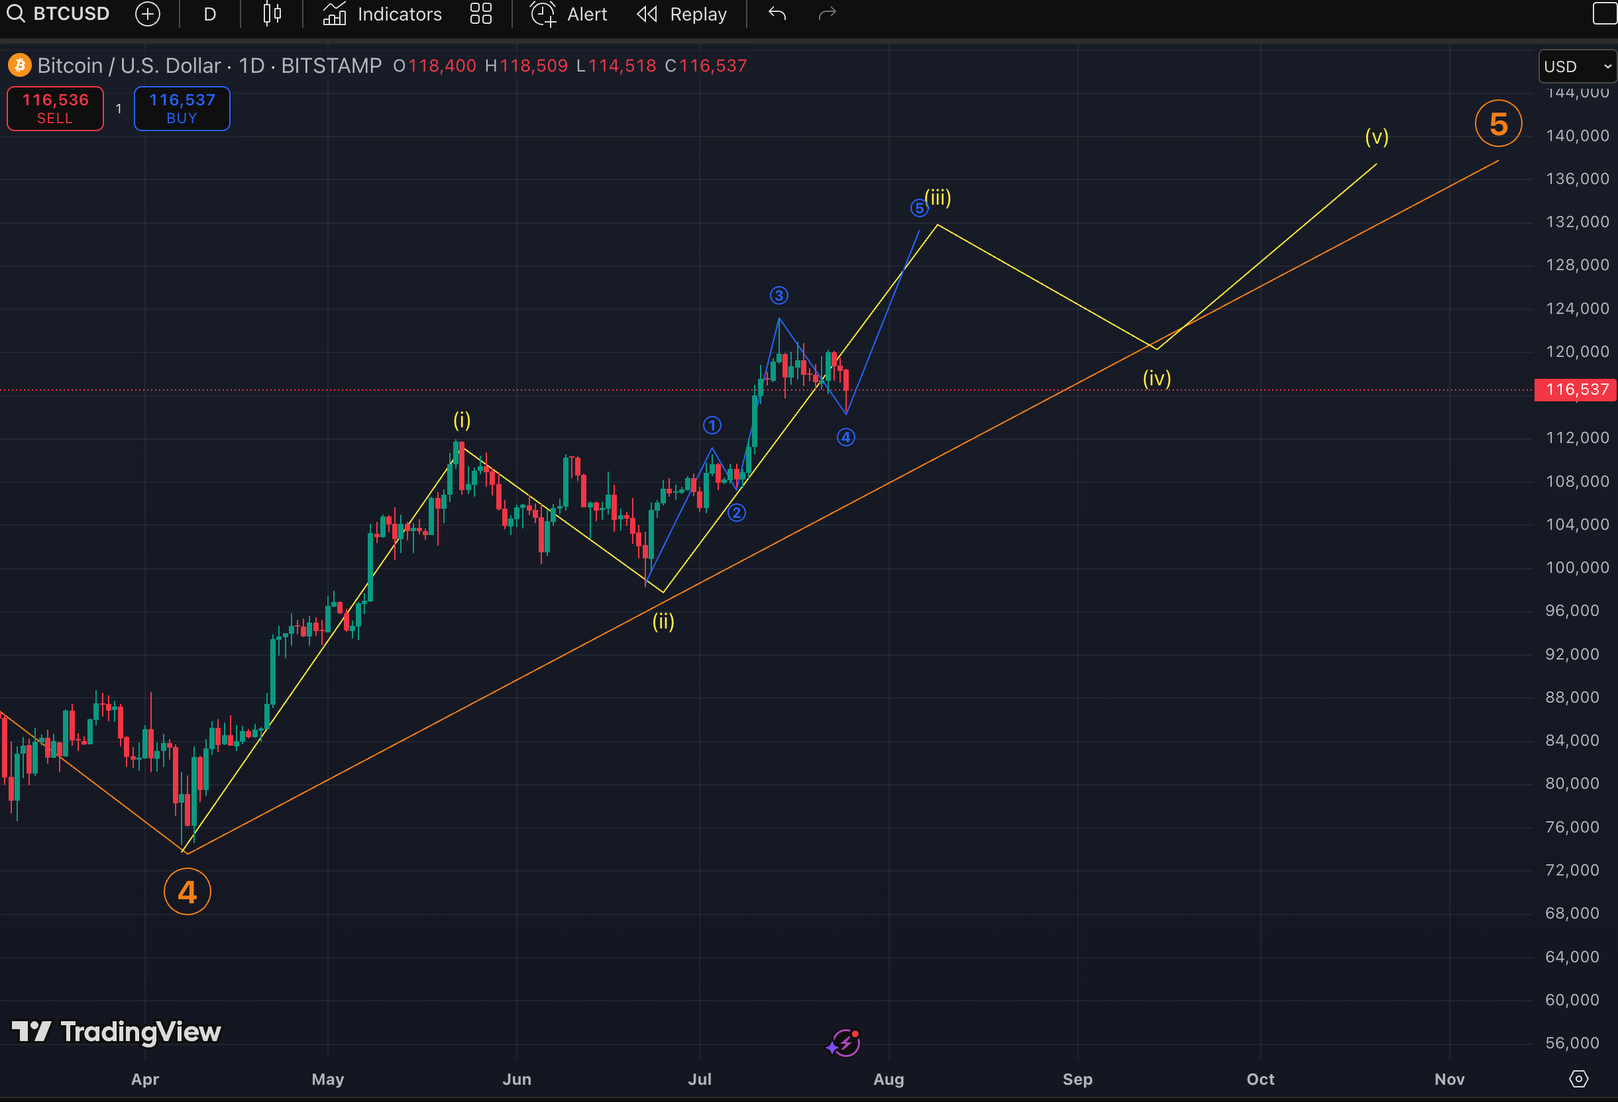1618x1102 pixels.
Task: Redo the last chart action
Action: [826, 14]
